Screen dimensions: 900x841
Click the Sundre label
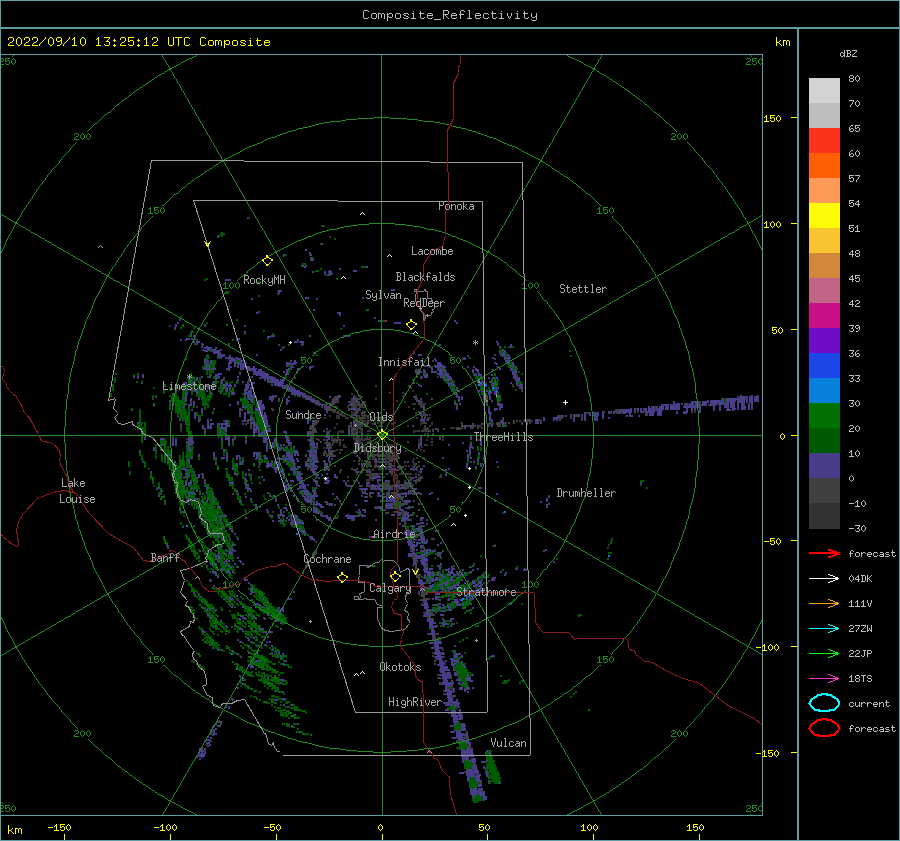(303, 414)
